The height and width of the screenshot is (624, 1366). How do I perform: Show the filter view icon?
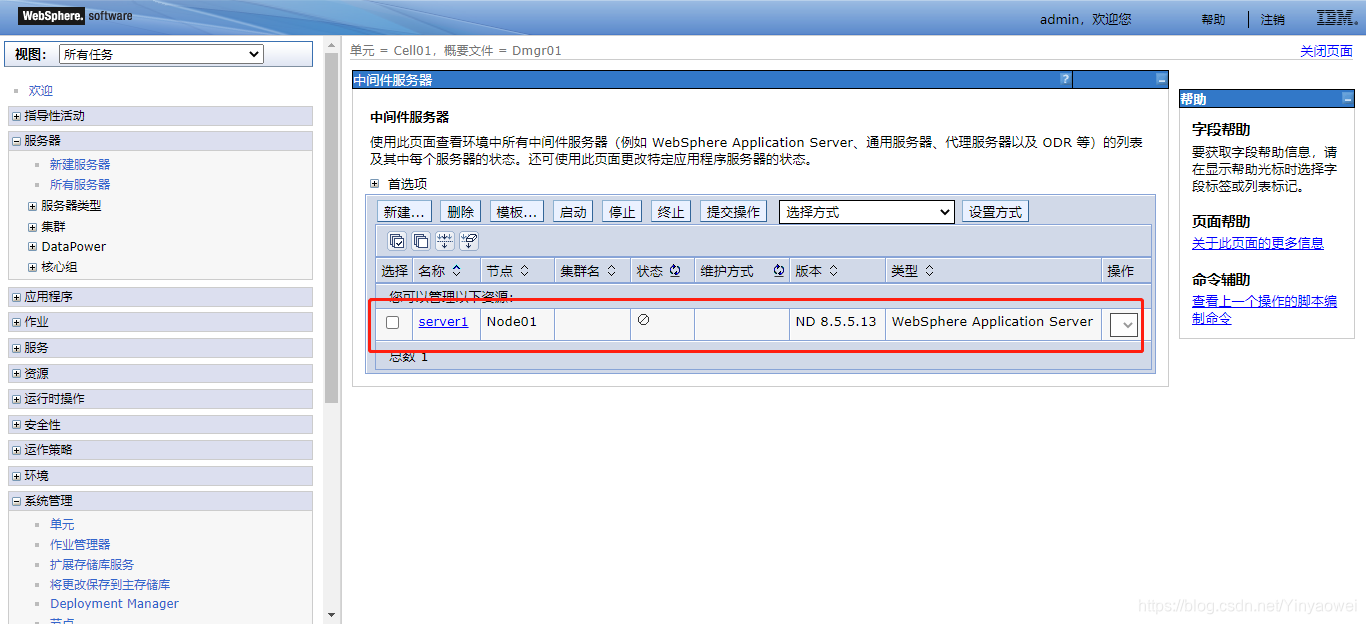coord(445,241)
